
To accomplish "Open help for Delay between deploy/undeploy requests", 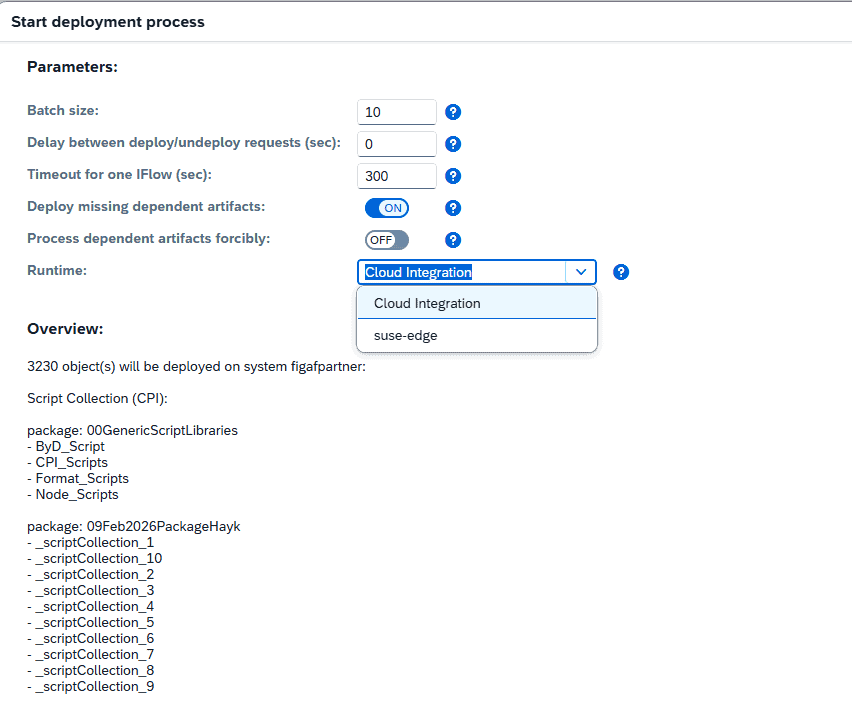I will coord(453,144).
